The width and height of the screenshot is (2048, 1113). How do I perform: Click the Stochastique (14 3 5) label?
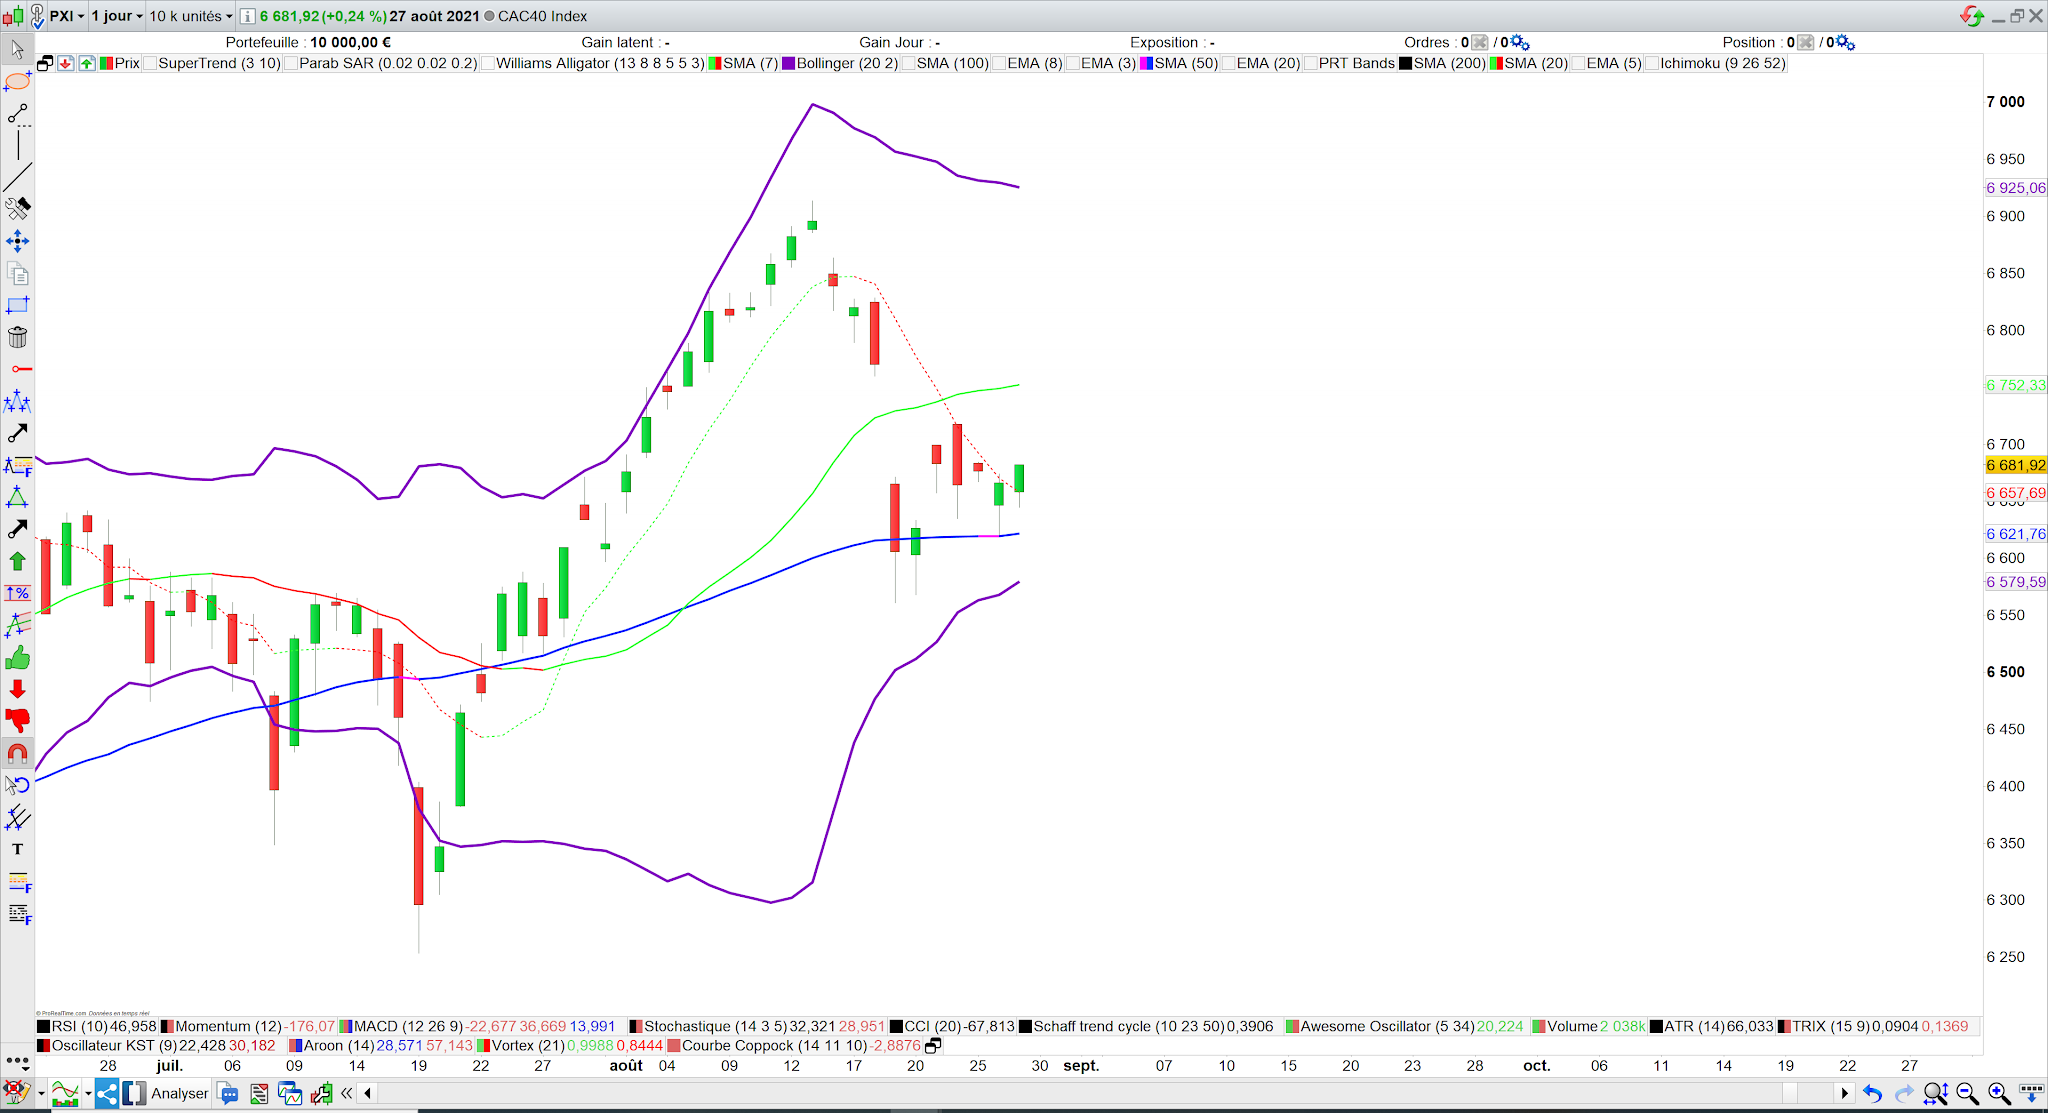tap(715, 1026)
